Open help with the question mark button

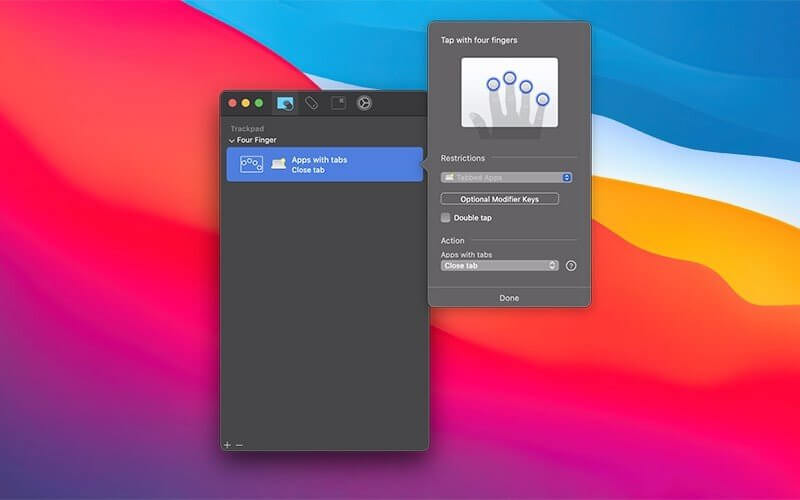tap(571, 266)
